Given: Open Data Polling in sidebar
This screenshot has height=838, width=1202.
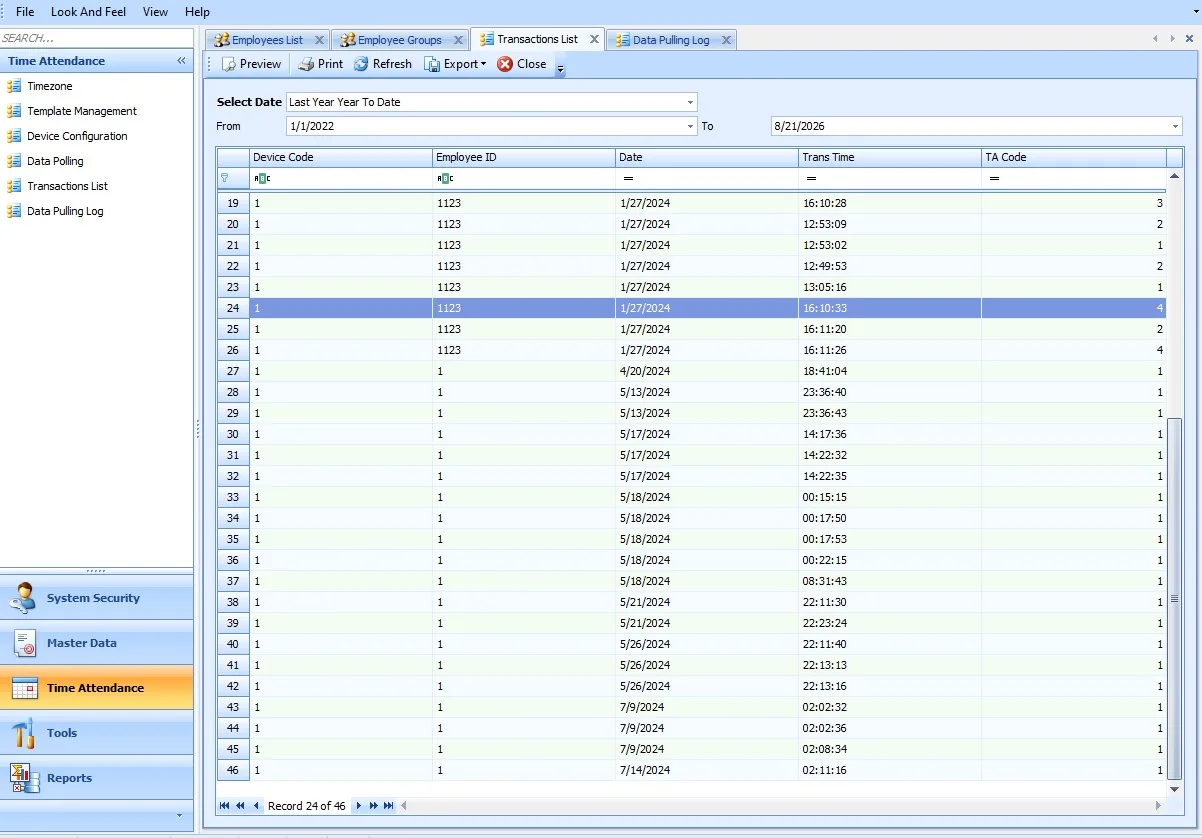Looking at the screenshot, I should pos(55,161).
